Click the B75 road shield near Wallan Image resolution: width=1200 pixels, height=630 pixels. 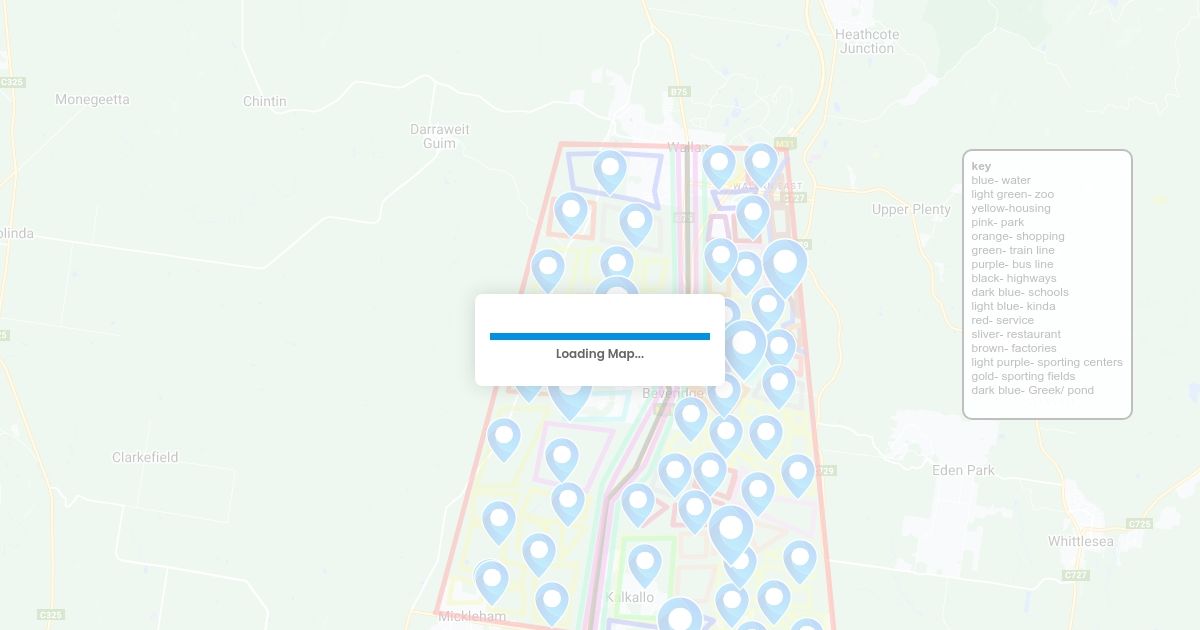tap(679, 91)
